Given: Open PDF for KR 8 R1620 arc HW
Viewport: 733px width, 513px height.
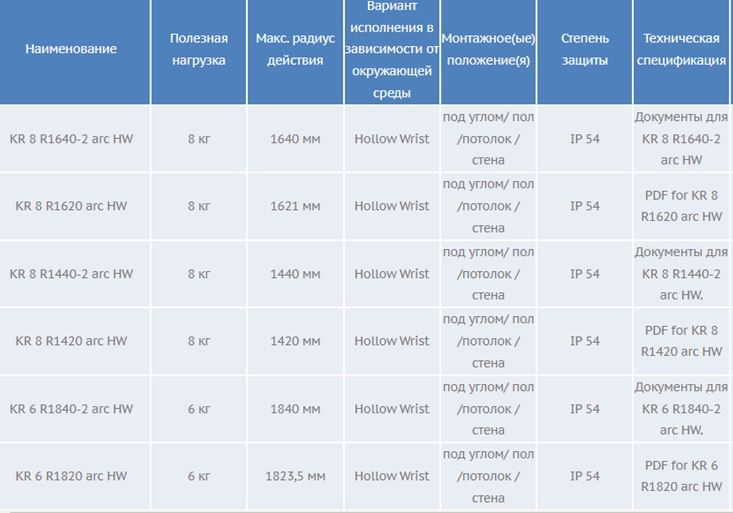Looking at the screenshot, I should coord(683,206).
